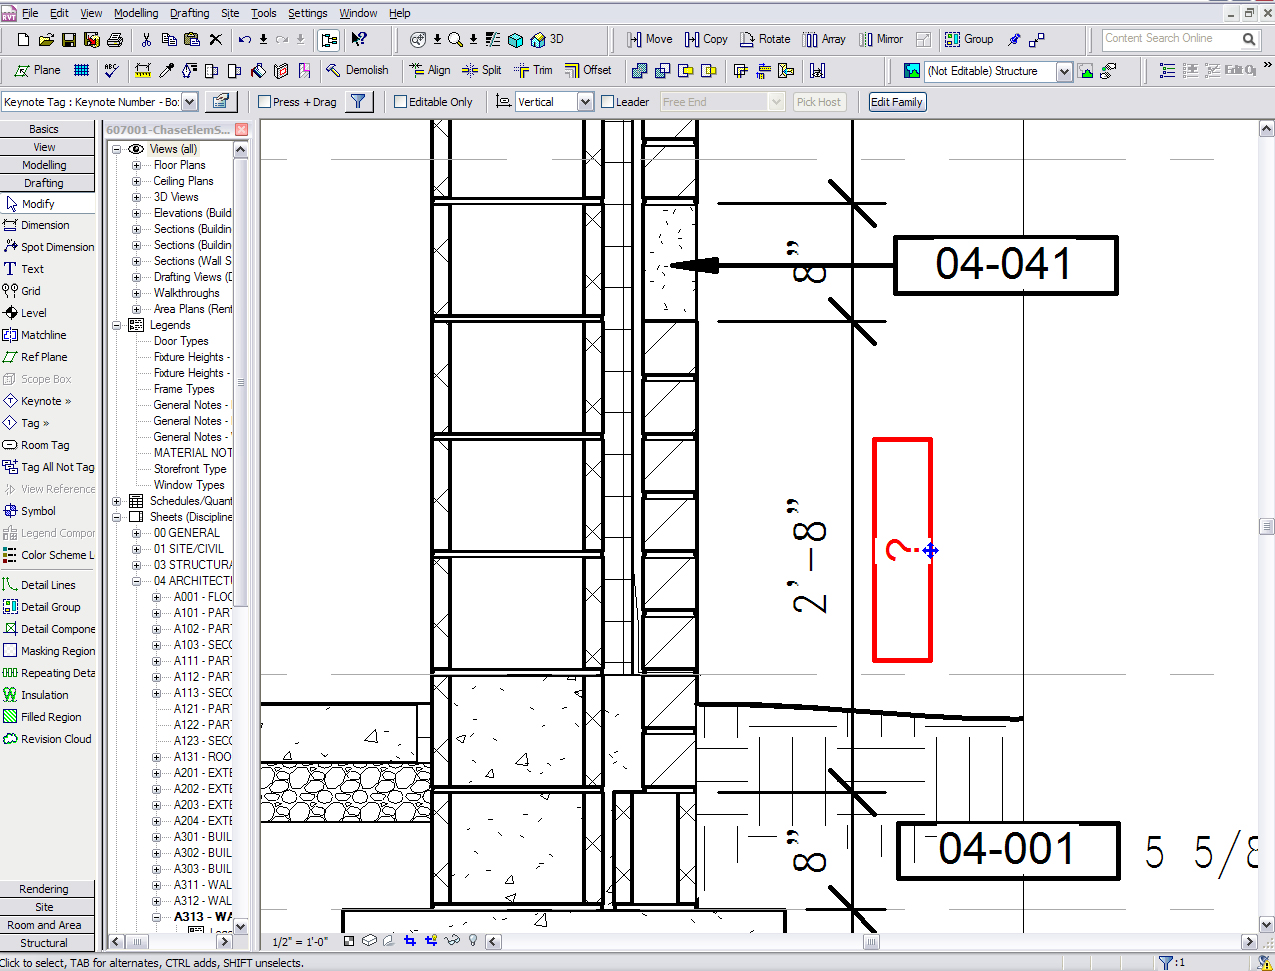Select the Revision Cloud tool

[x=48, y=739]
